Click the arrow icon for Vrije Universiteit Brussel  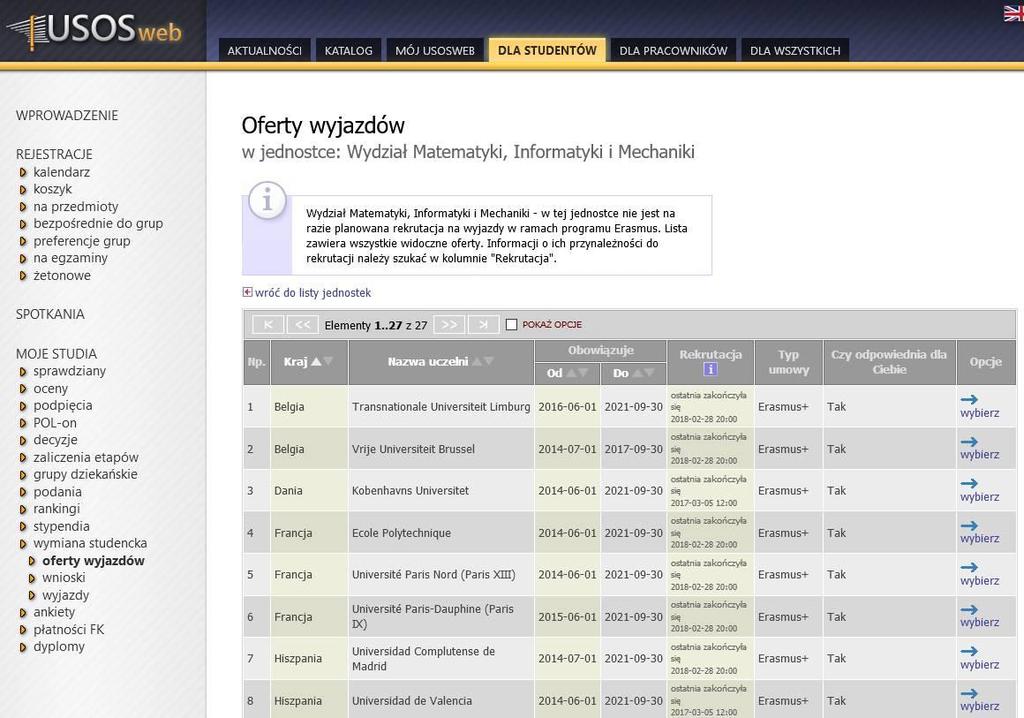coord(969,442)
